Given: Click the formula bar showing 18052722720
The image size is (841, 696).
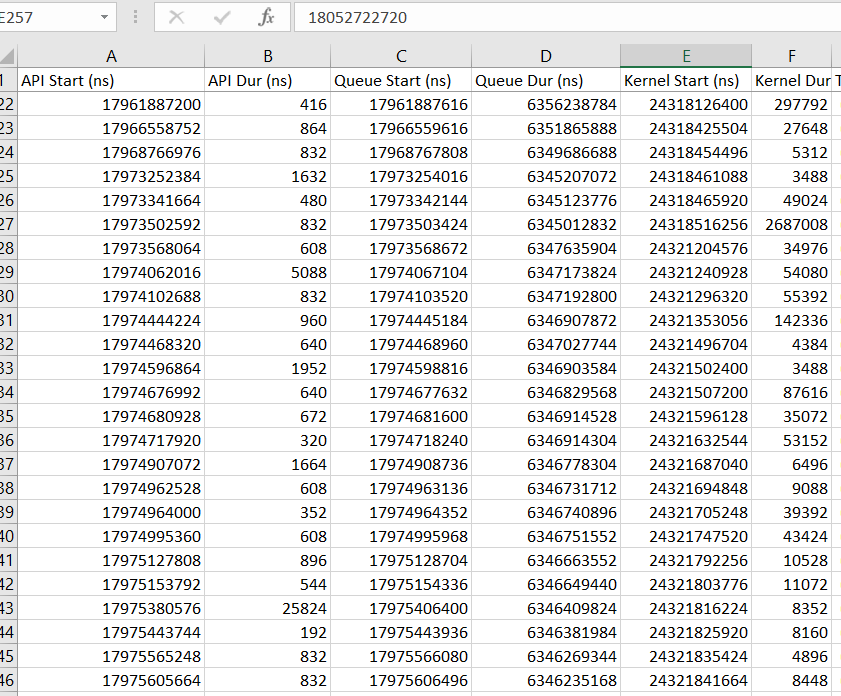Looking at the screenshot, I should [567, 17].
